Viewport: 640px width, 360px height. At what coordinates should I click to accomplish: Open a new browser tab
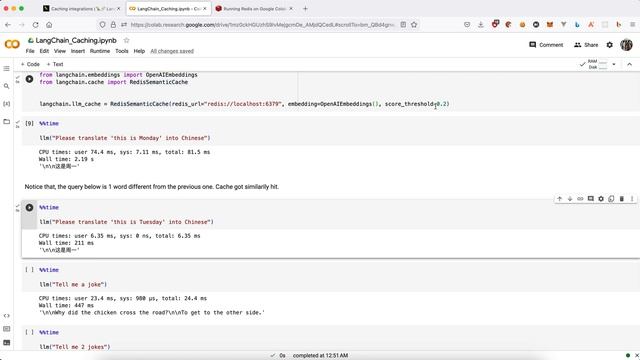[x=305, y=9]
